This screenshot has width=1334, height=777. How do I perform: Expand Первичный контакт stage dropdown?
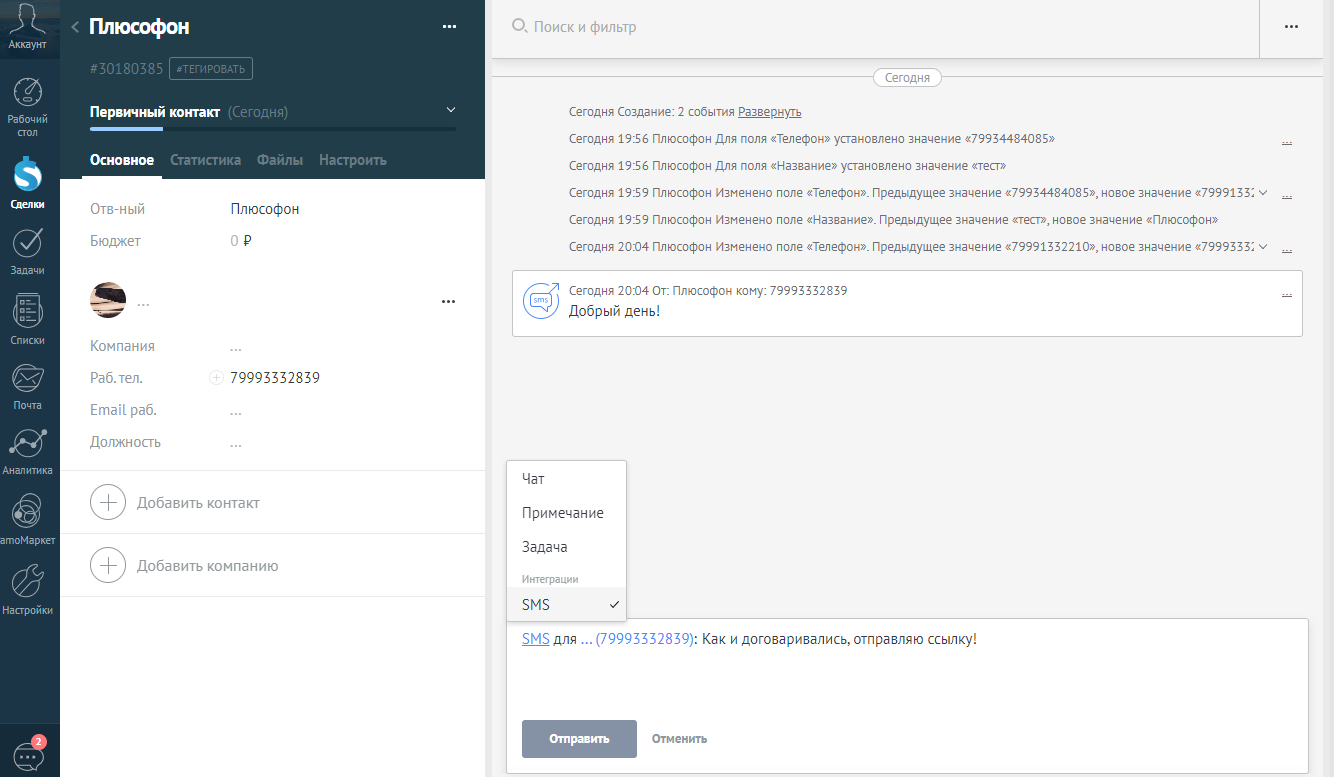click(451, 110)
